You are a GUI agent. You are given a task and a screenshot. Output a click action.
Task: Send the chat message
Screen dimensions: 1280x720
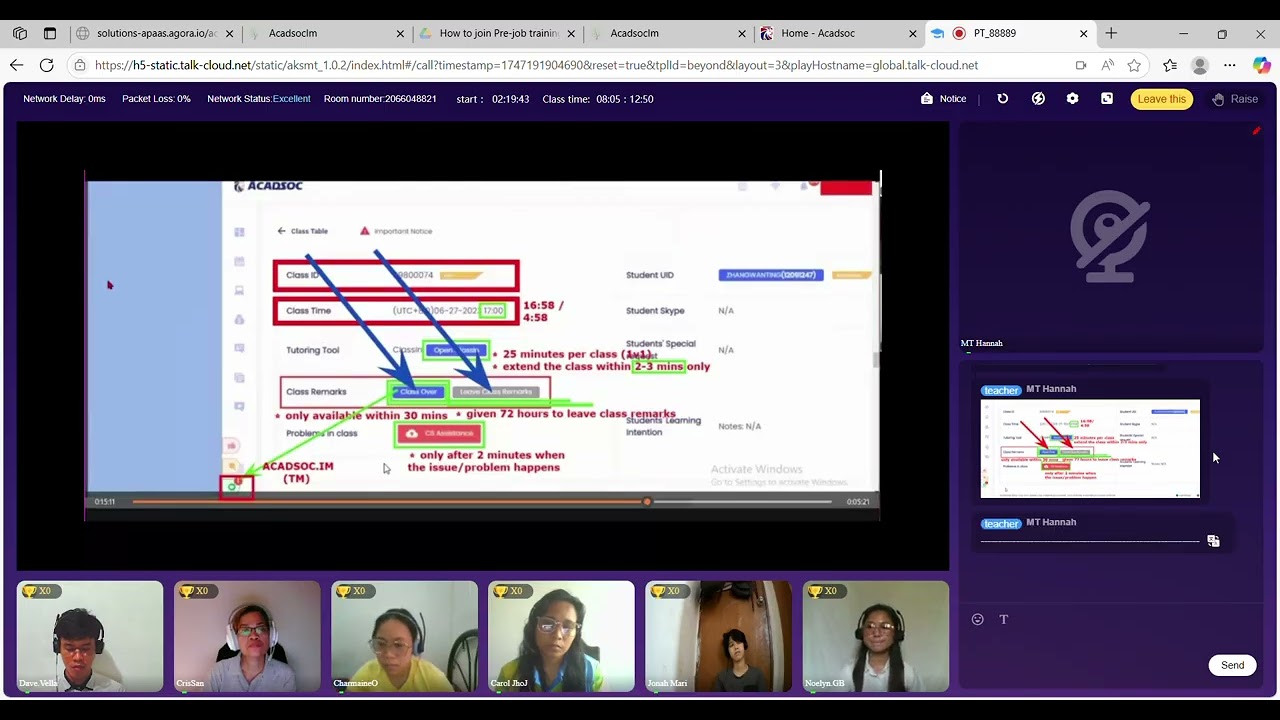click(1232, 665)
